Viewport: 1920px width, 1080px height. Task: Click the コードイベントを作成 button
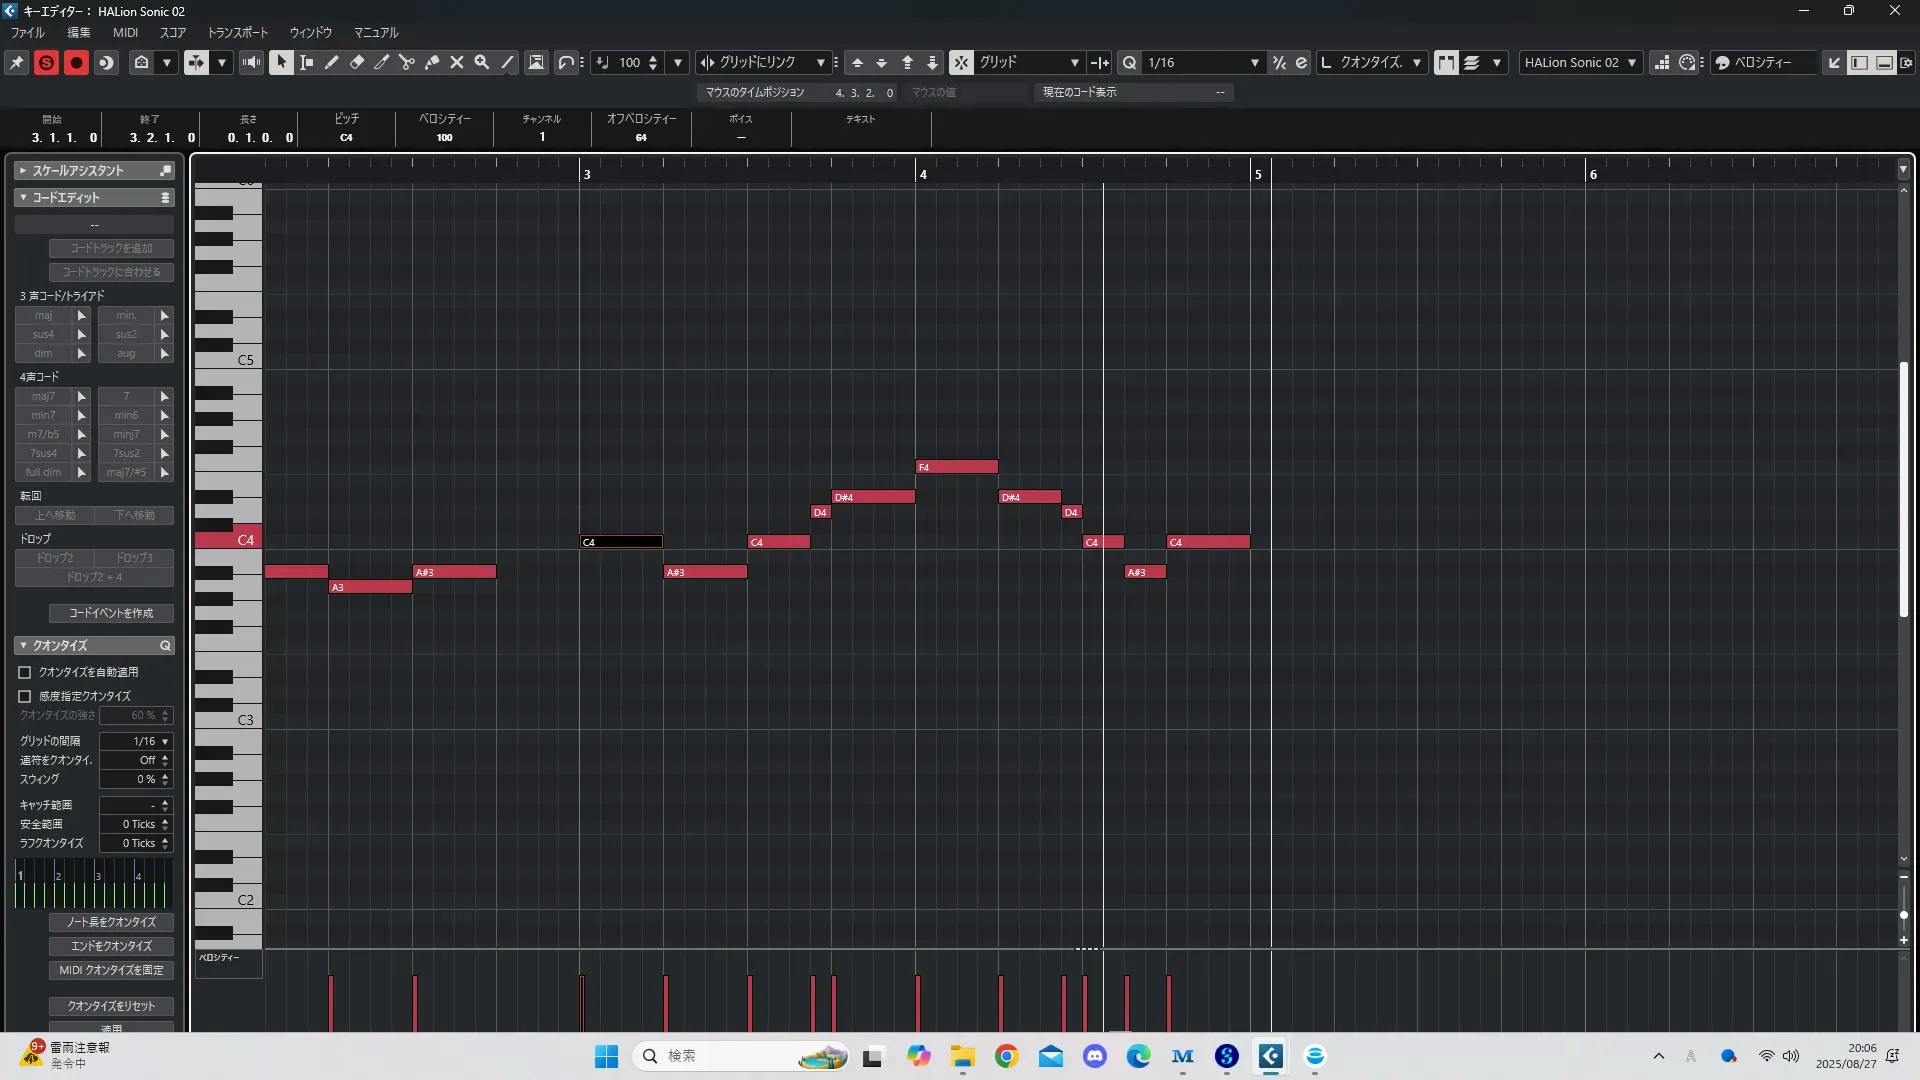[111, 613]
